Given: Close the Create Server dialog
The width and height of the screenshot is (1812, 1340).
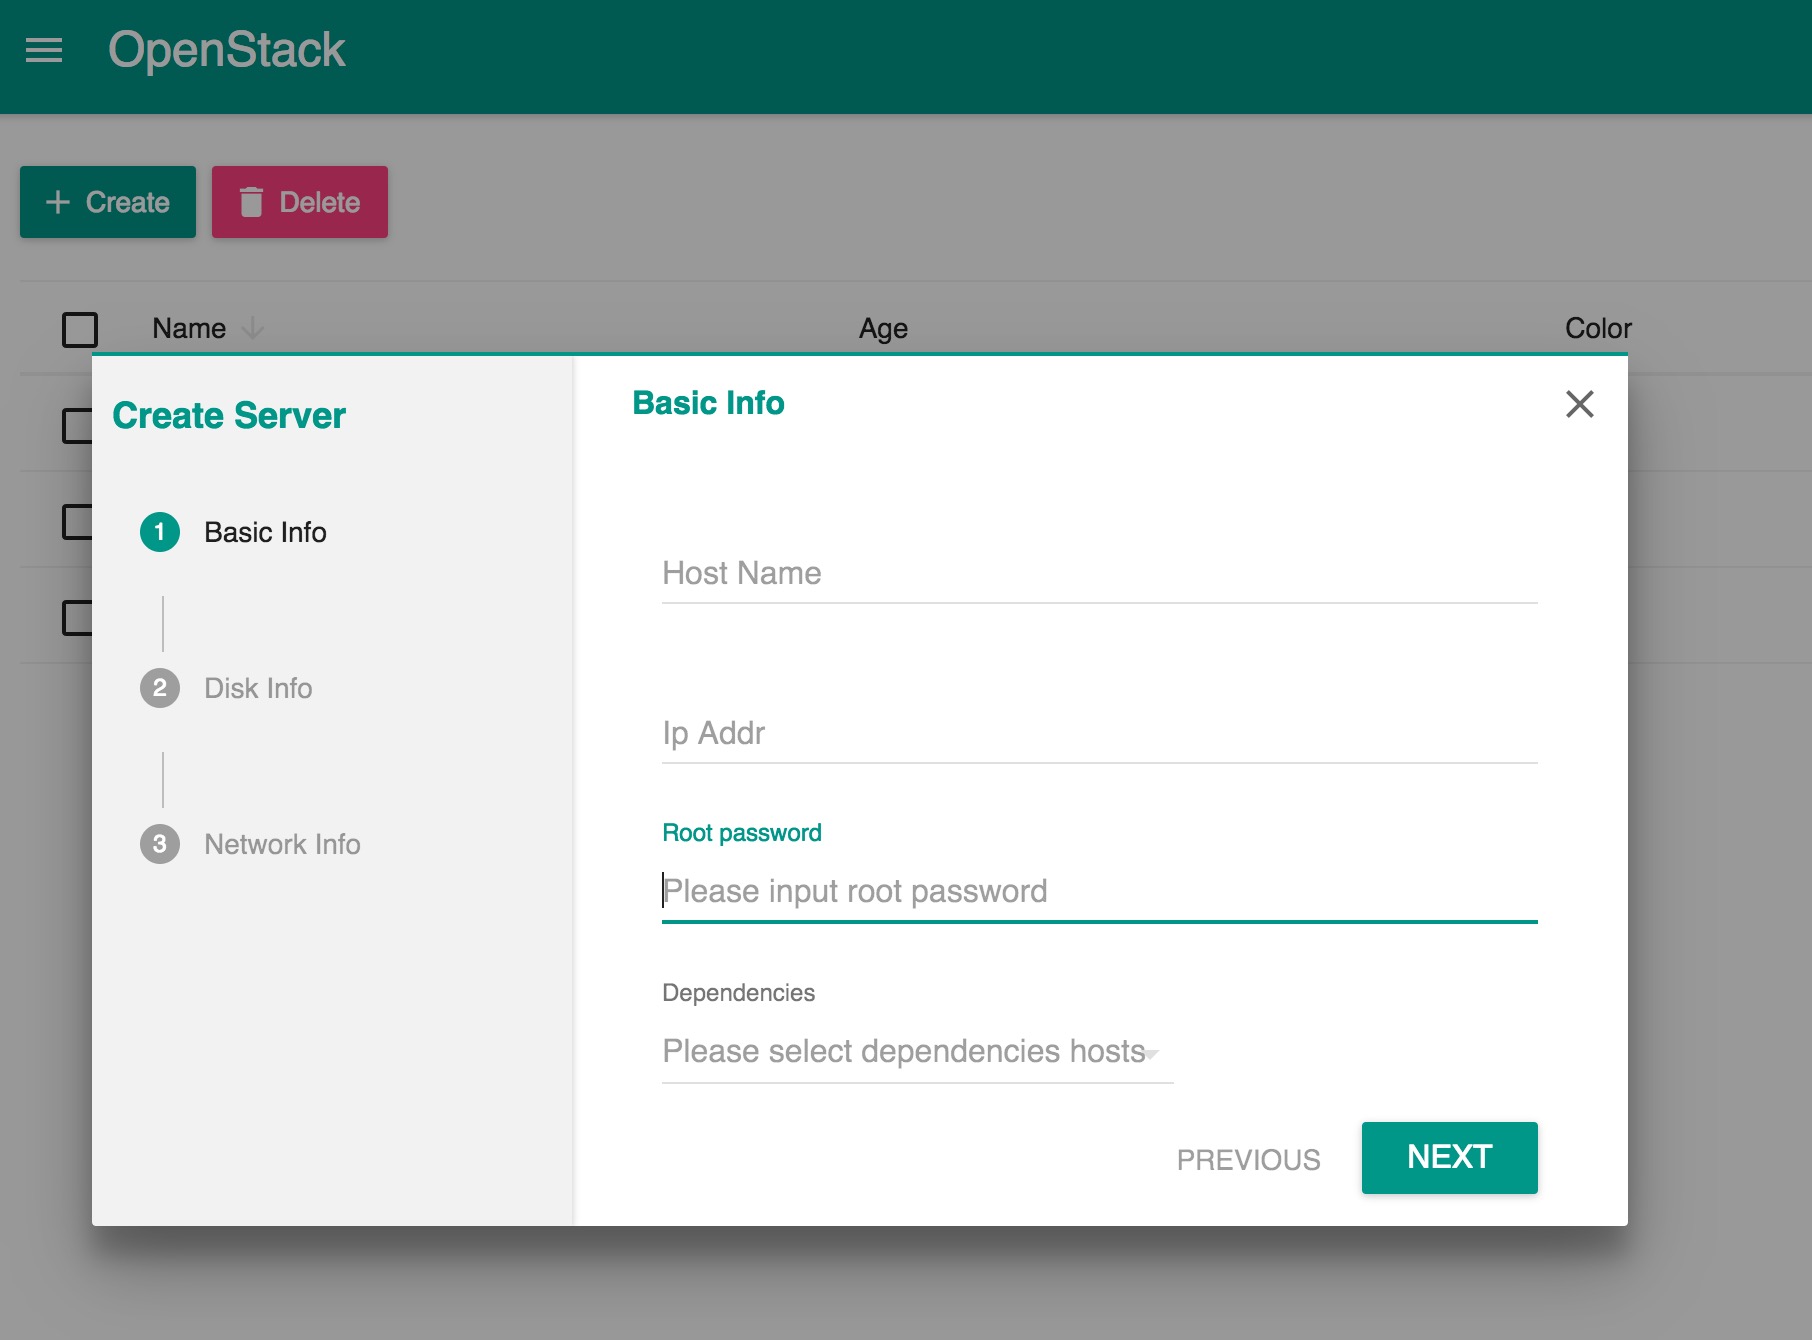Looking at the screenshot, I should click(1579, 404).
